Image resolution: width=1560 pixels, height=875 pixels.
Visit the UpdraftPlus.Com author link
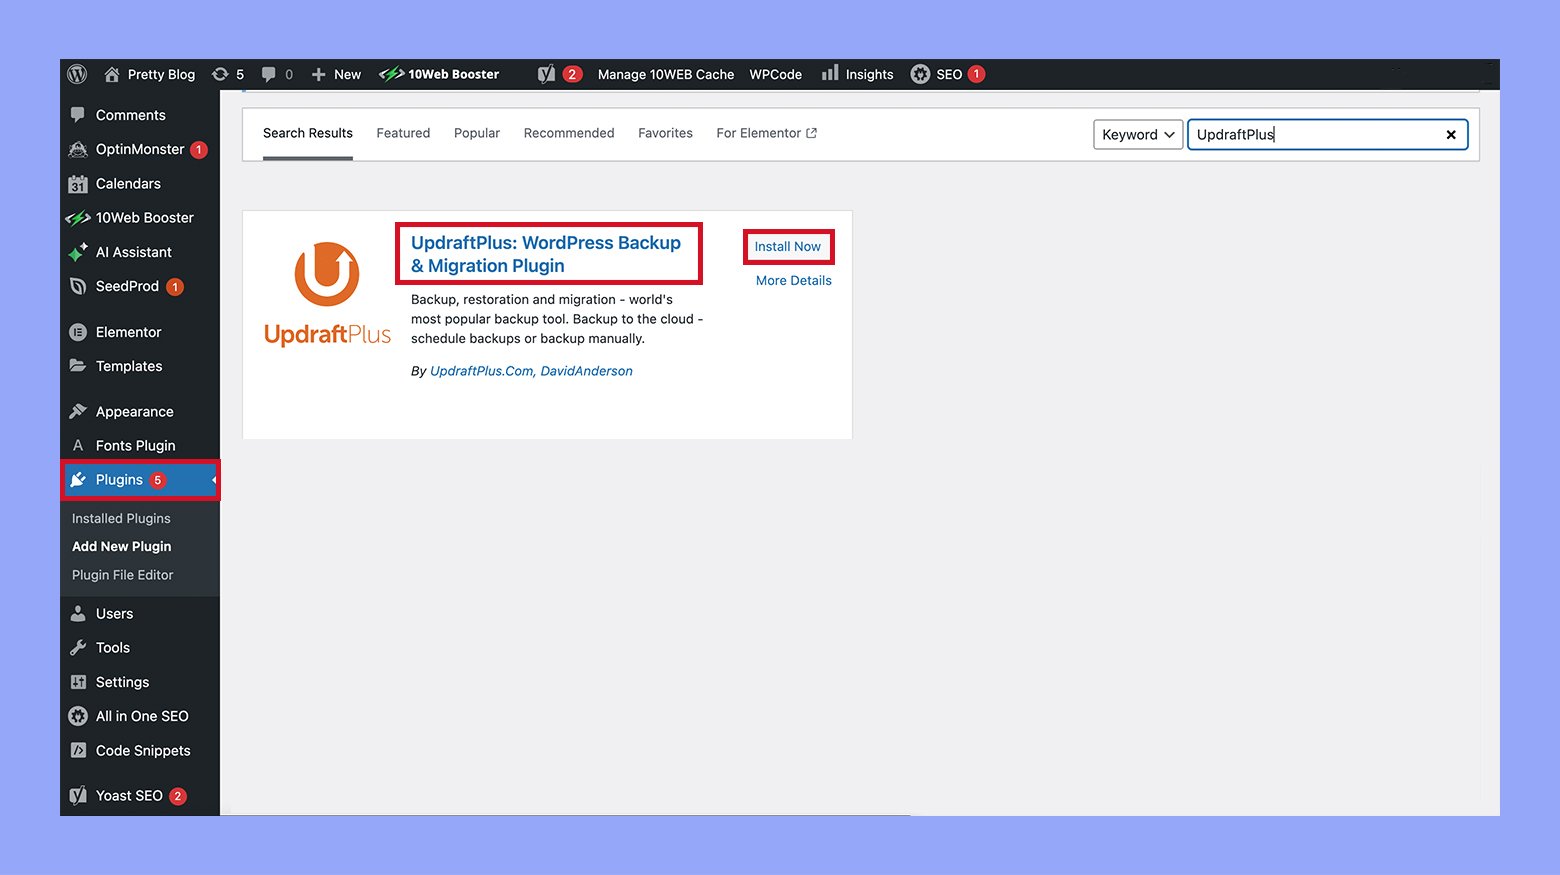click(x=480, y=370)
